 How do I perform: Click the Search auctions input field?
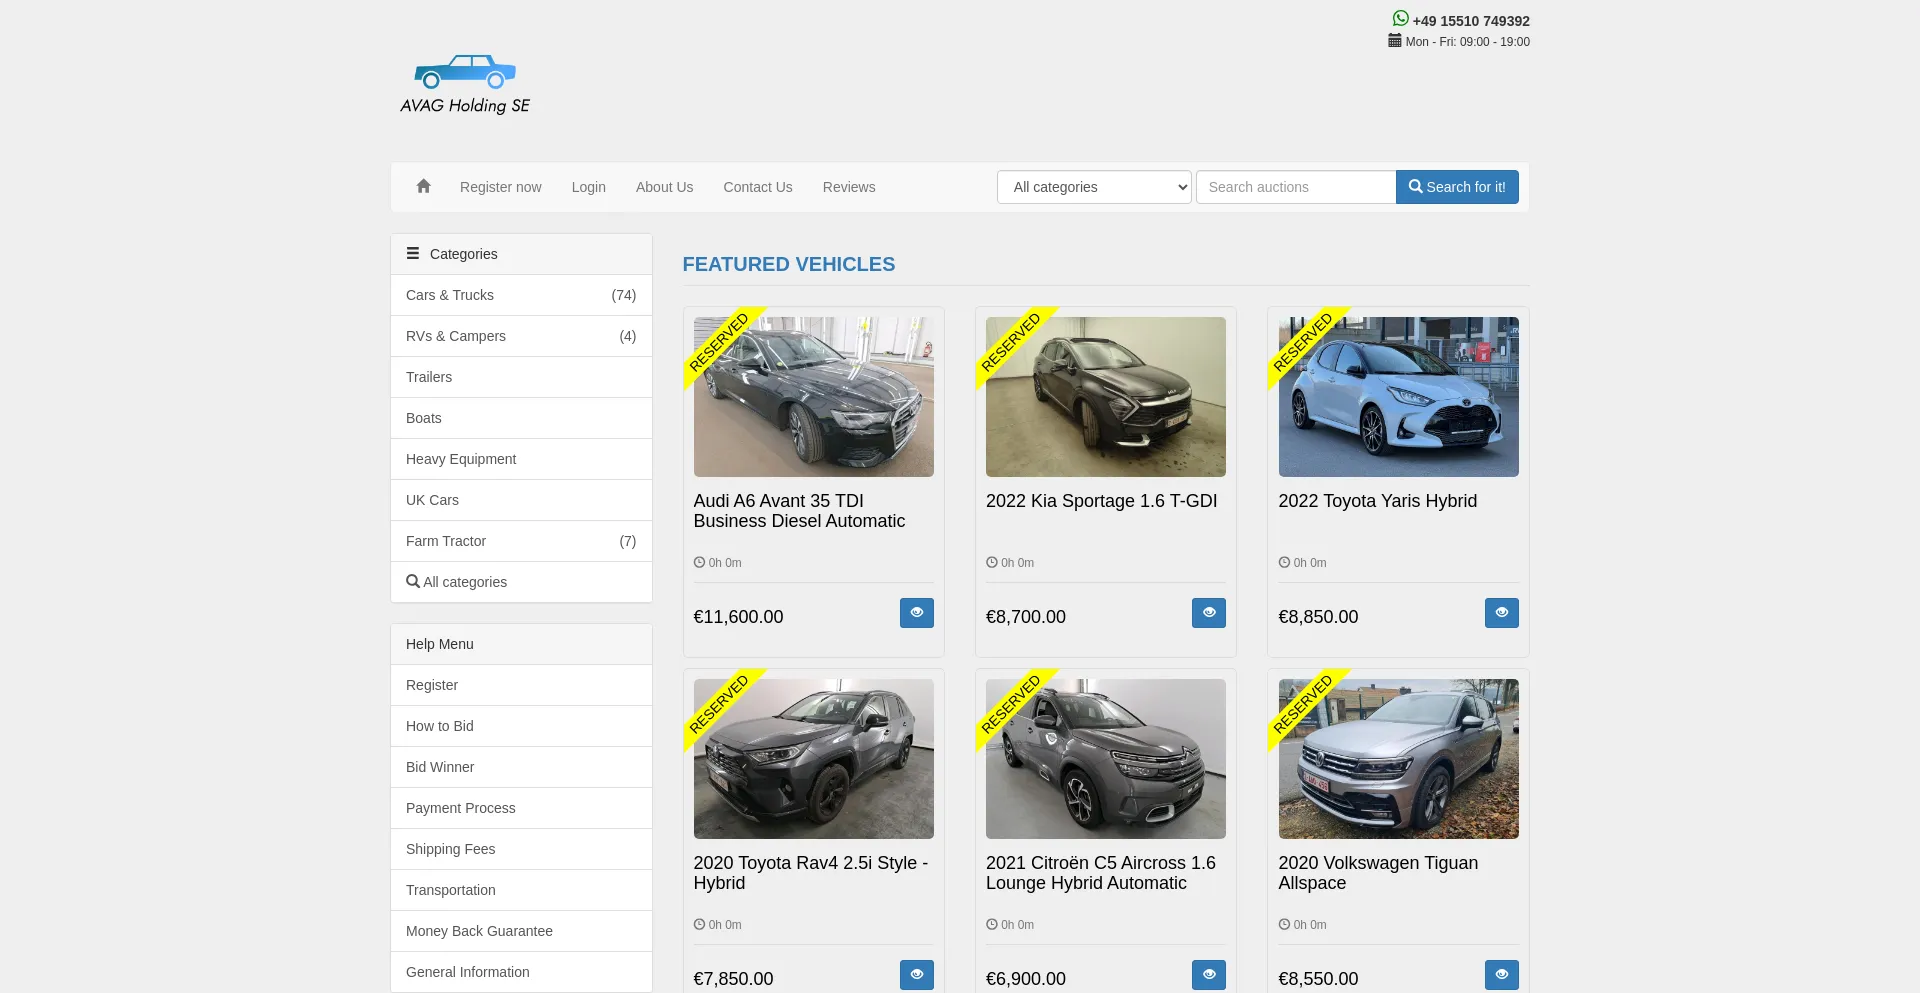1296,187
